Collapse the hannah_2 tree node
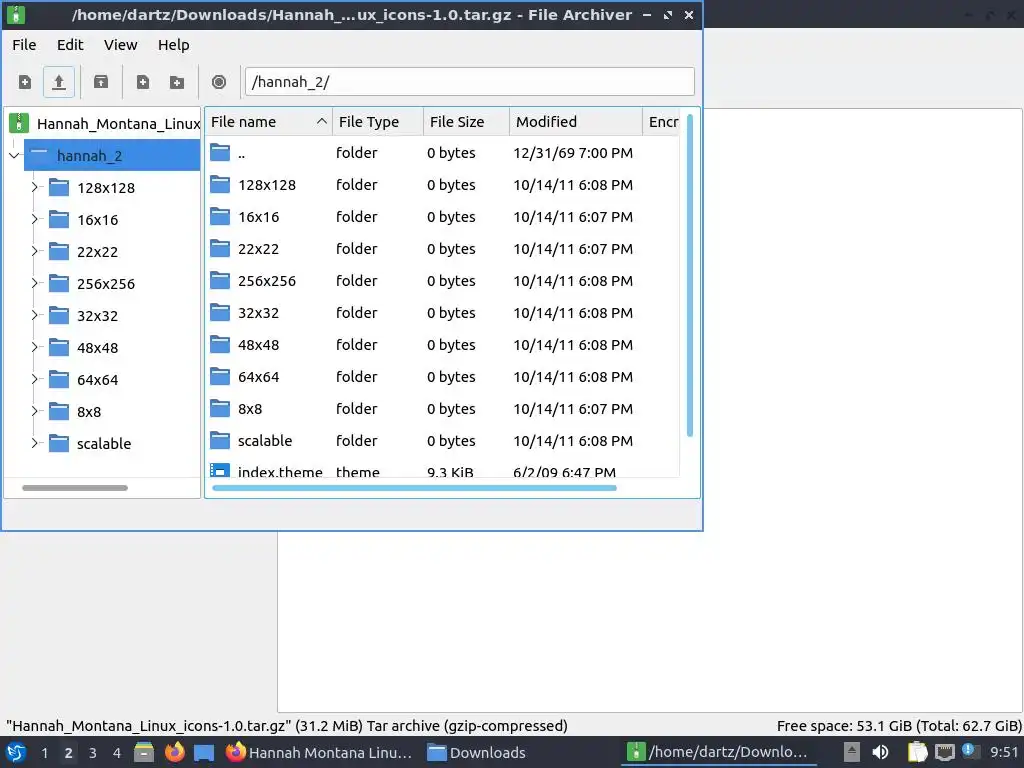 [14, 155]
